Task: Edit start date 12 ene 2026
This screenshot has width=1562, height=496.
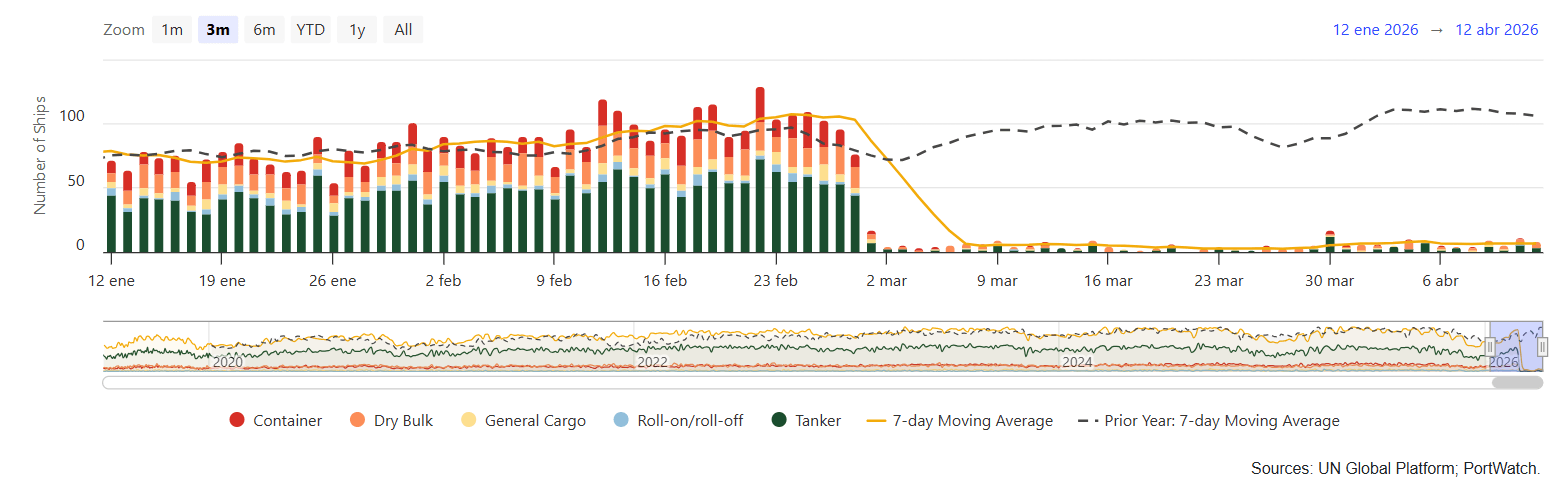Action: (1375, 30)
